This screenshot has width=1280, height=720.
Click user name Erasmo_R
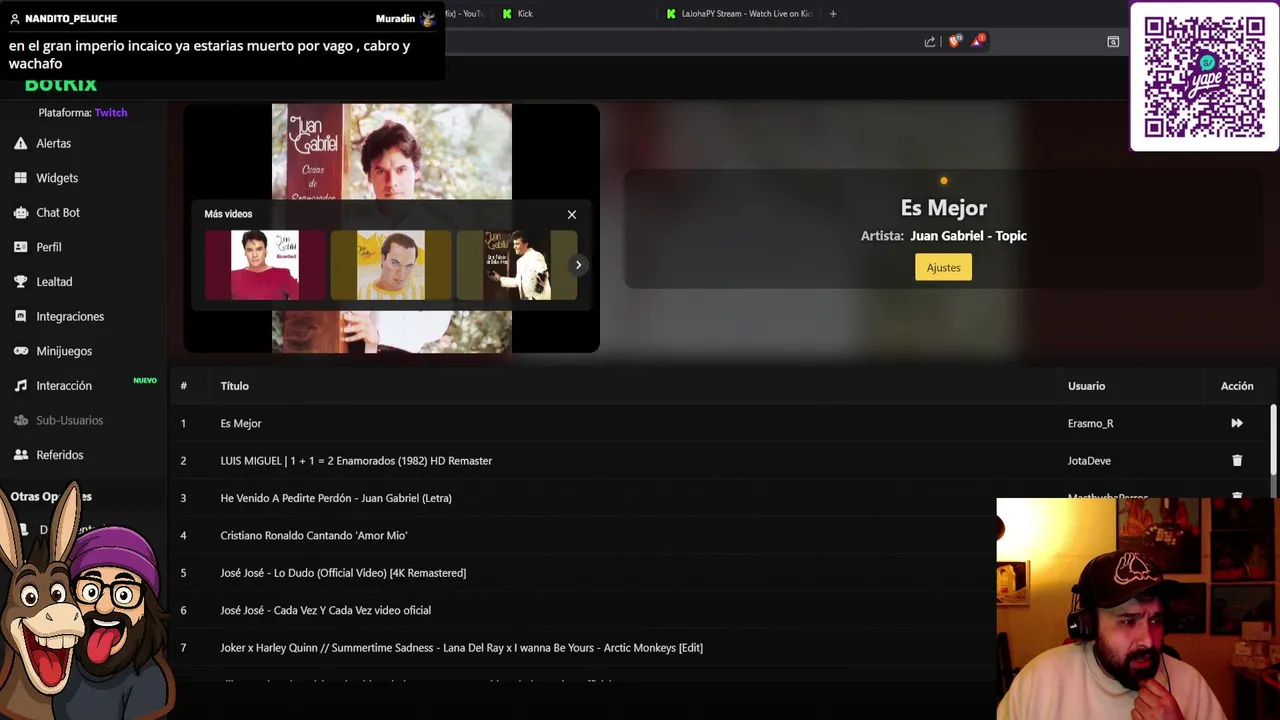click(x=1090, y=424)
